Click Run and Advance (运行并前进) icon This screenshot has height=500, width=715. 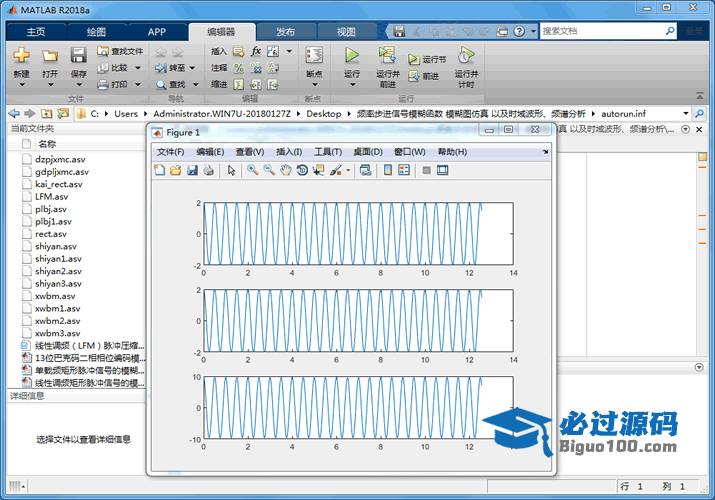coord(387,55)
